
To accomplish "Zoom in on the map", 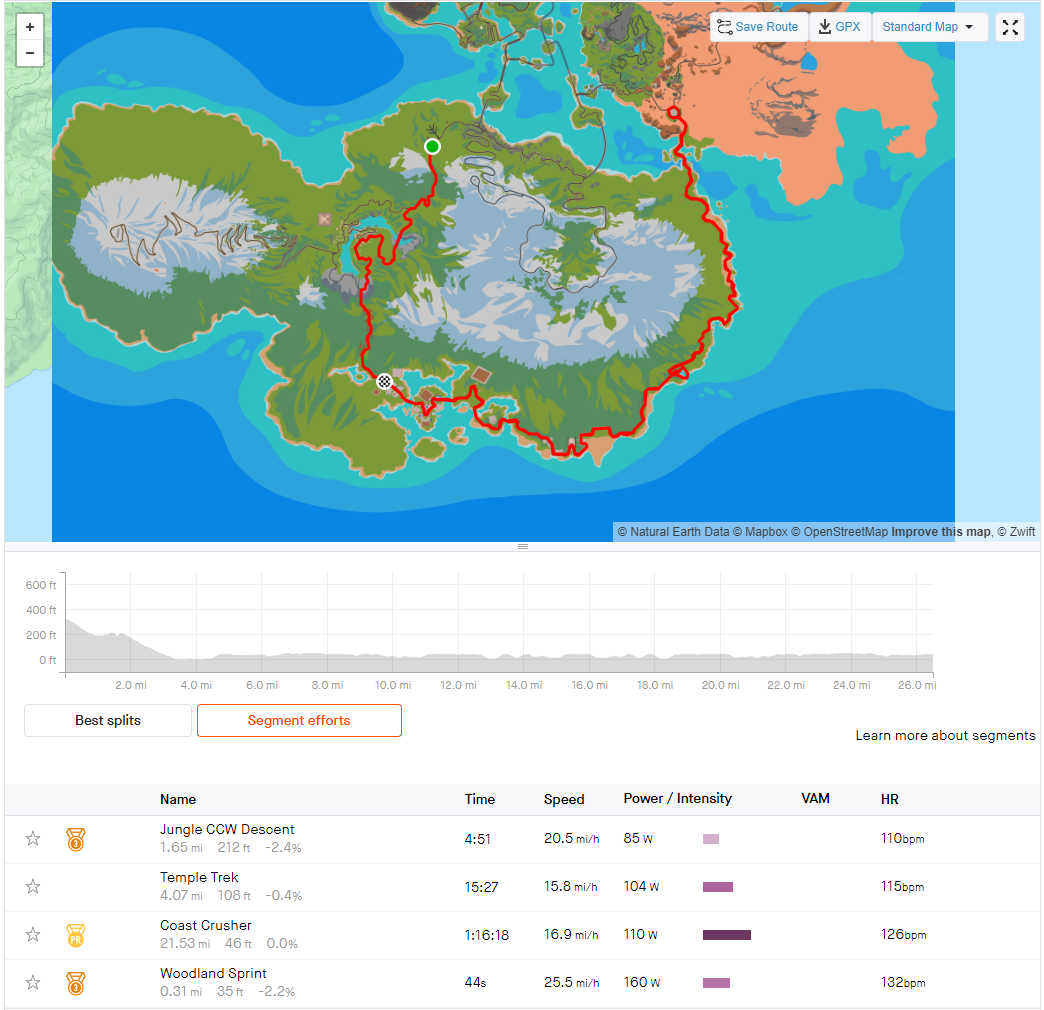I will click(30, 27).
